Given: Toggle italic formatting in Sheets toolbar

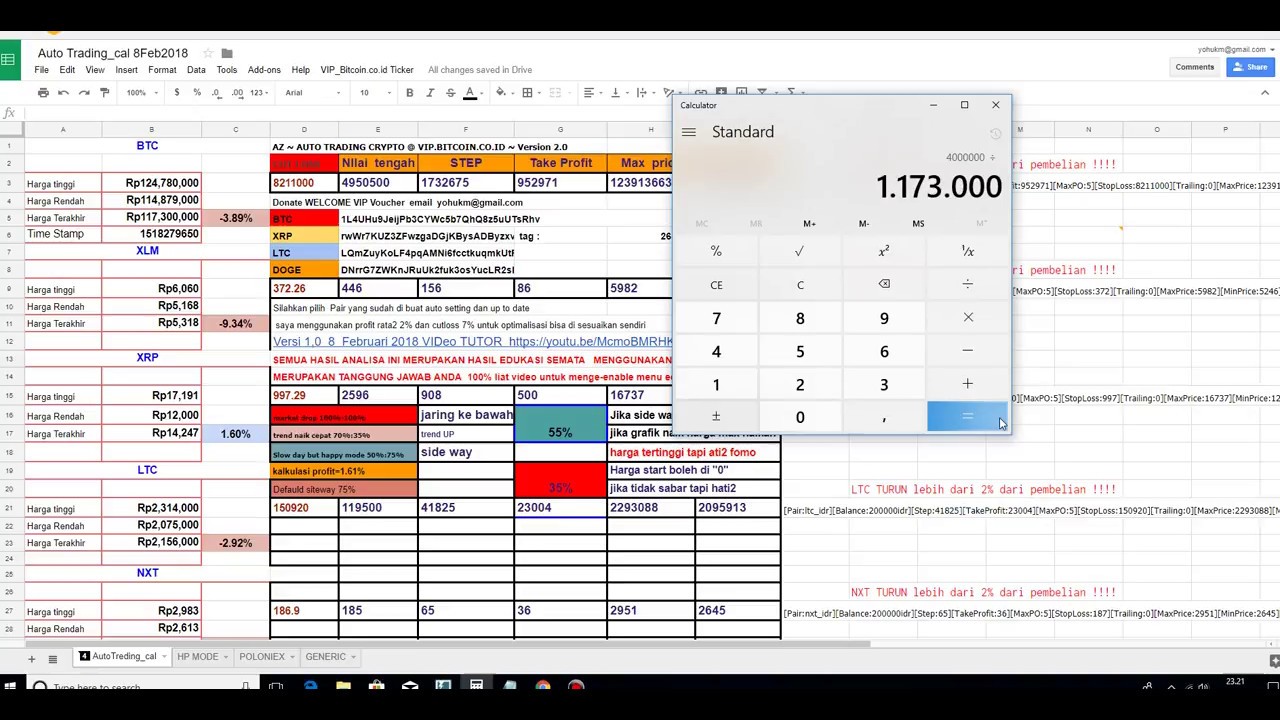Looking at the screenshot, I should [430, 93].
